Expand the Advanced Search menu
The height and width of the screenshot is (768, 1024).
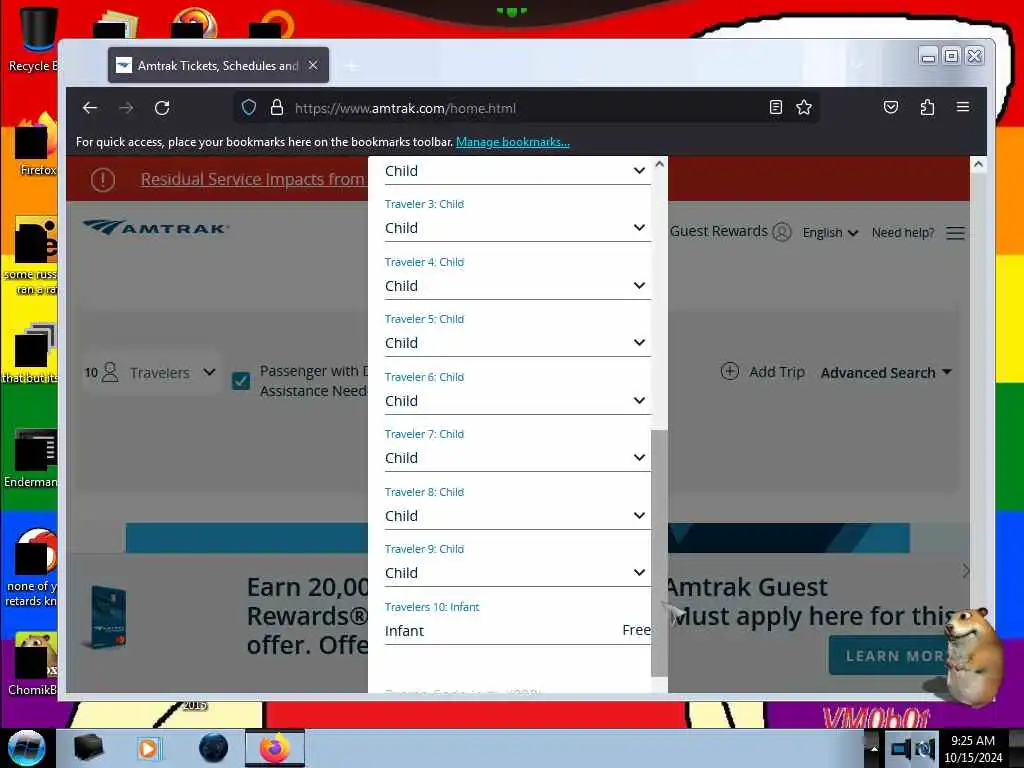coord(886,373)
